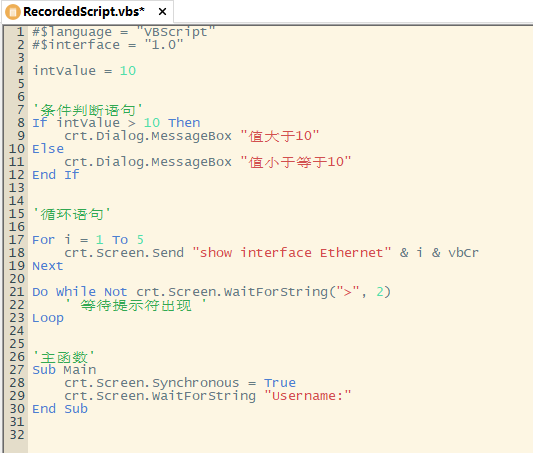Click 'crt.Screen.Send' on line 18
533x453 pixels.
(x=124, y=253)
